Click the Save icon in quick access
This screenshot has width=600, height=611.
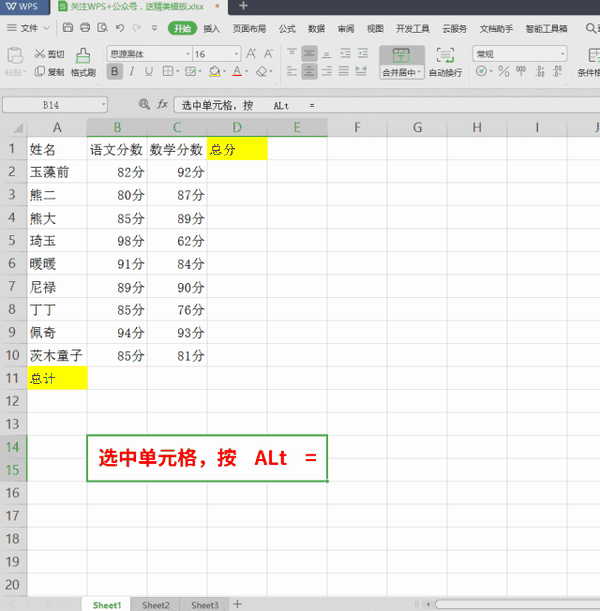[68, 28]
